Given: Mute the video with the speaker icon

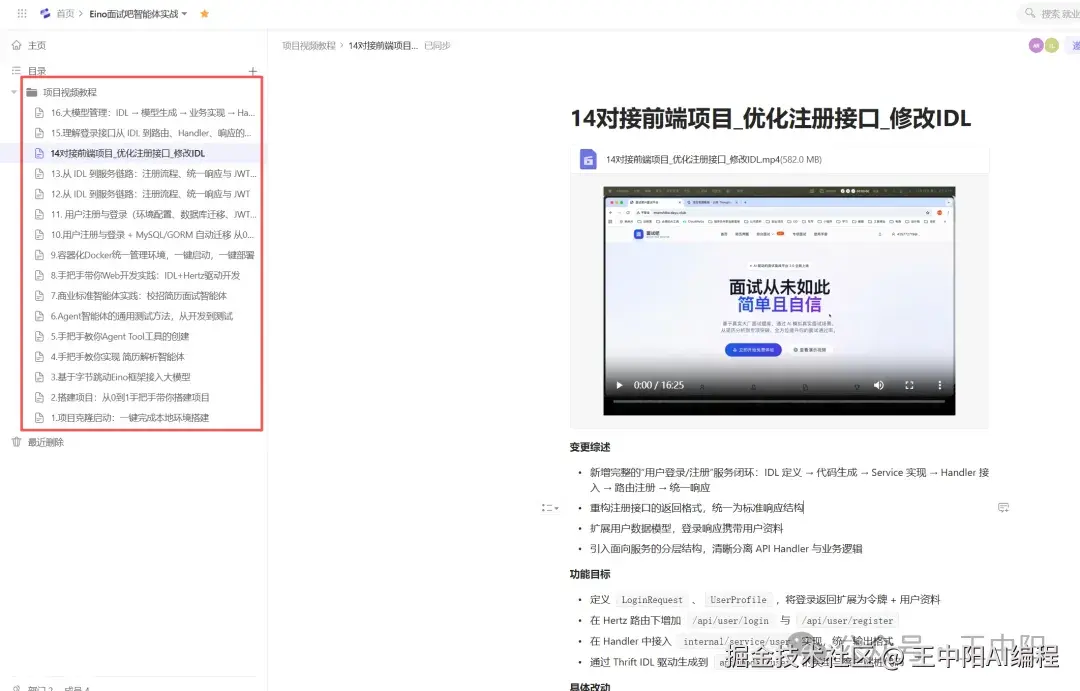Looking at the screenshot, I should 878,385.
